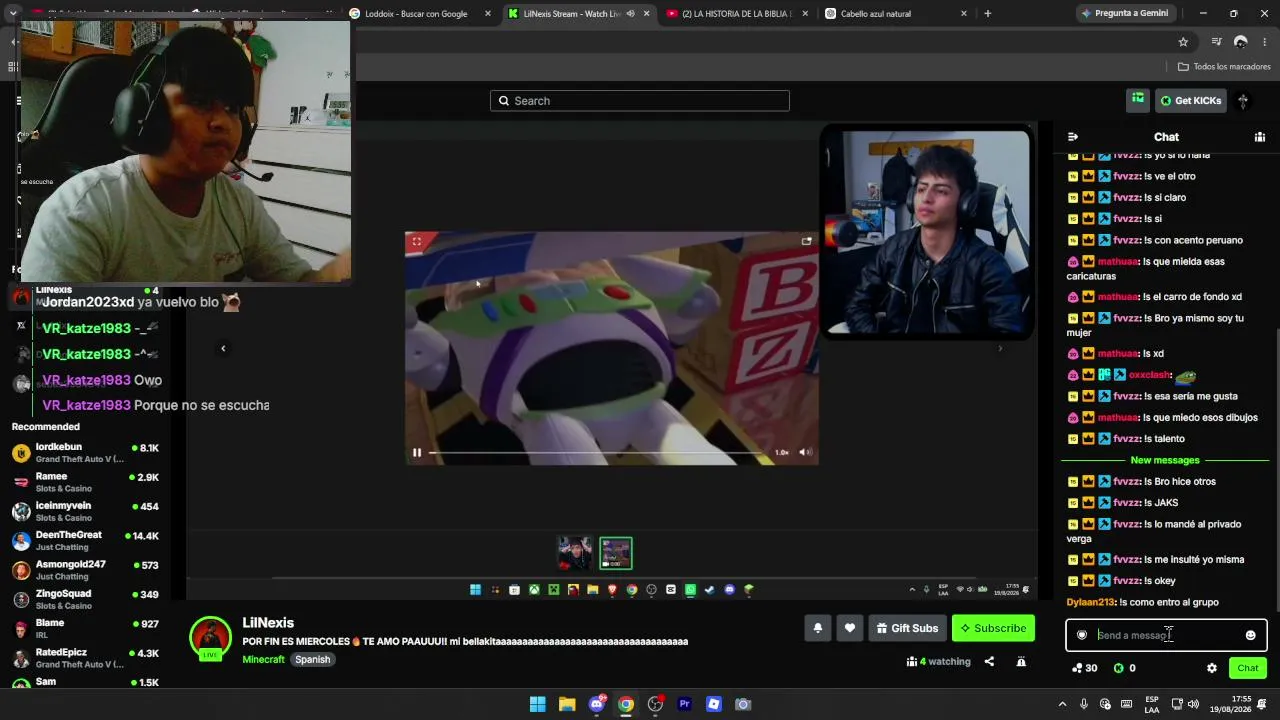
Task: Jump to New messages in chat
Action: click(1165, 460)
